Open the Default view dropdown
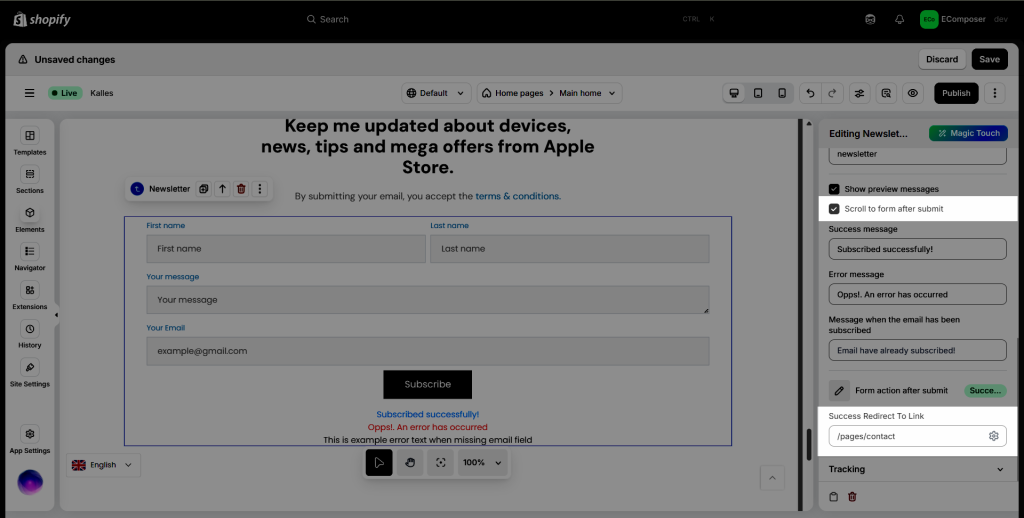Image resolution: width=1024 pixels, height=518 pixels. [x=436, y=93]
